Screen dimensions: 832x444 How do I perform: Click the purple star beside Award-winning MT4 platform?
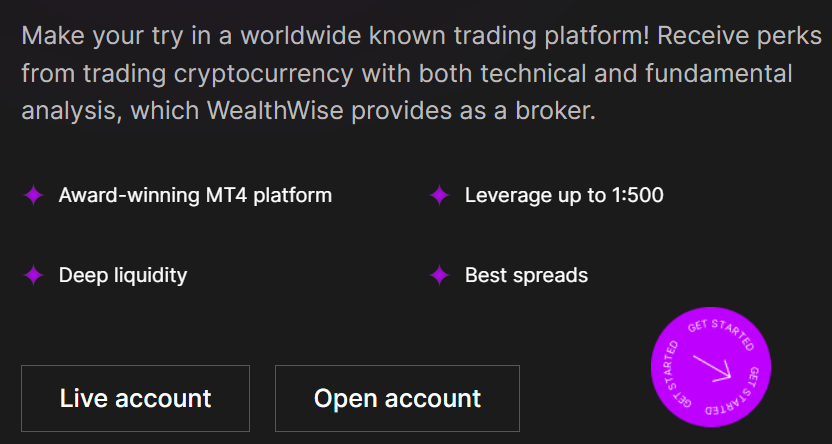tap(33, 195)
